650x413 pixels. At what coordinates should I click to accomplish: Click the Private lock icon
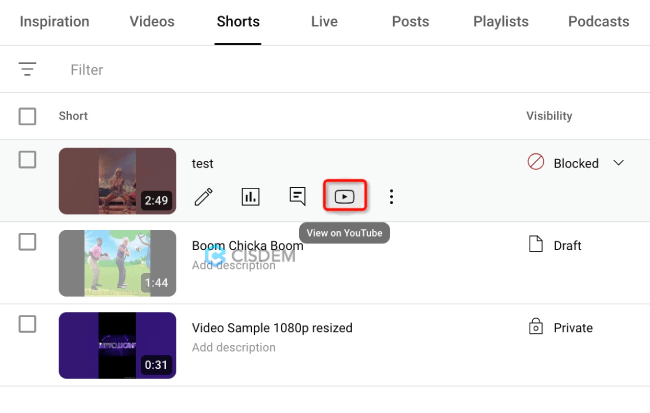click(x=535, y=328)
